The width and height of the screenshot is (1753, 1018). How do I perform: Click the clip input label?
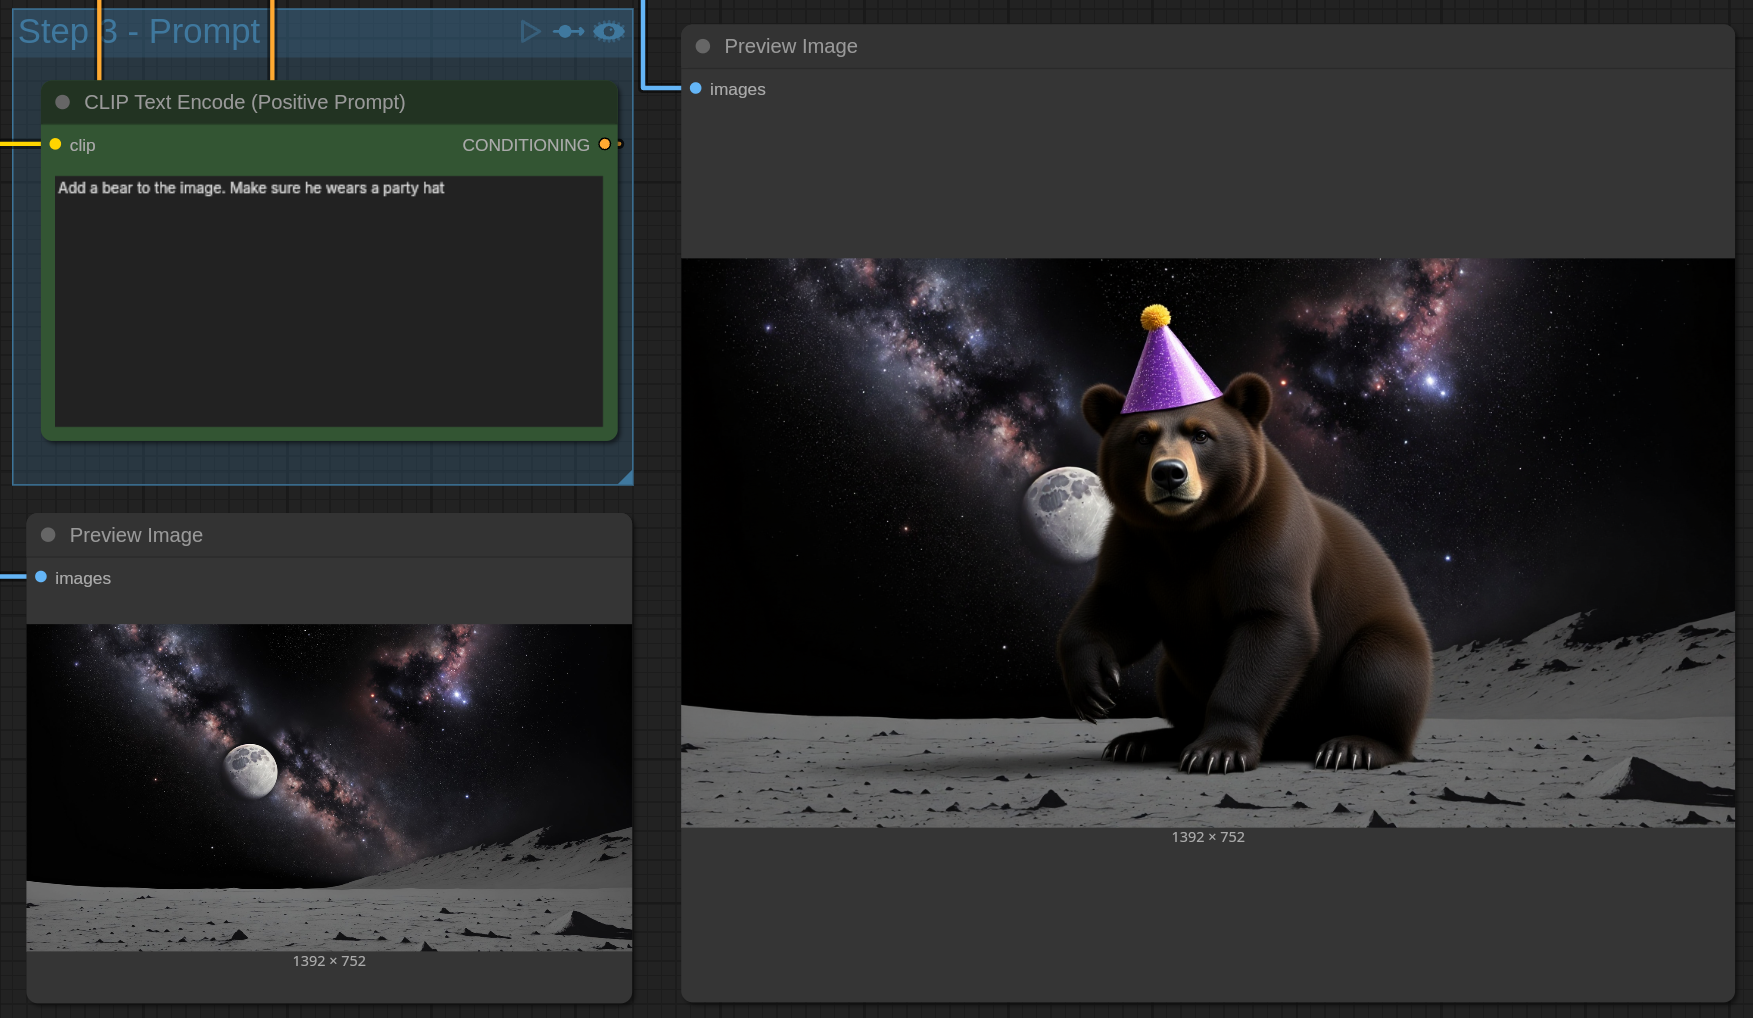[83, 145]
